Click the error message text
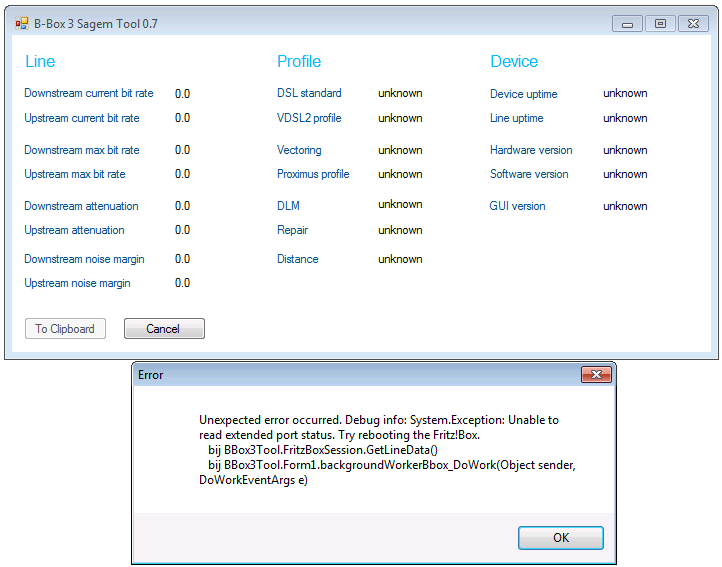This screenshot has height=567, width=722. pos(380,450)
